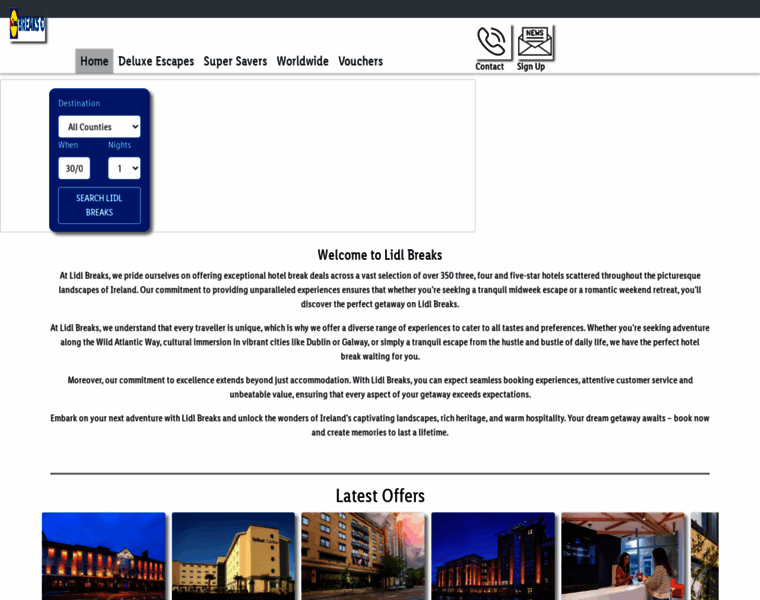This screenshot has width=760, height=600.
Task: Open the Worldwide menu item
Action: click(x=302, y=61)
